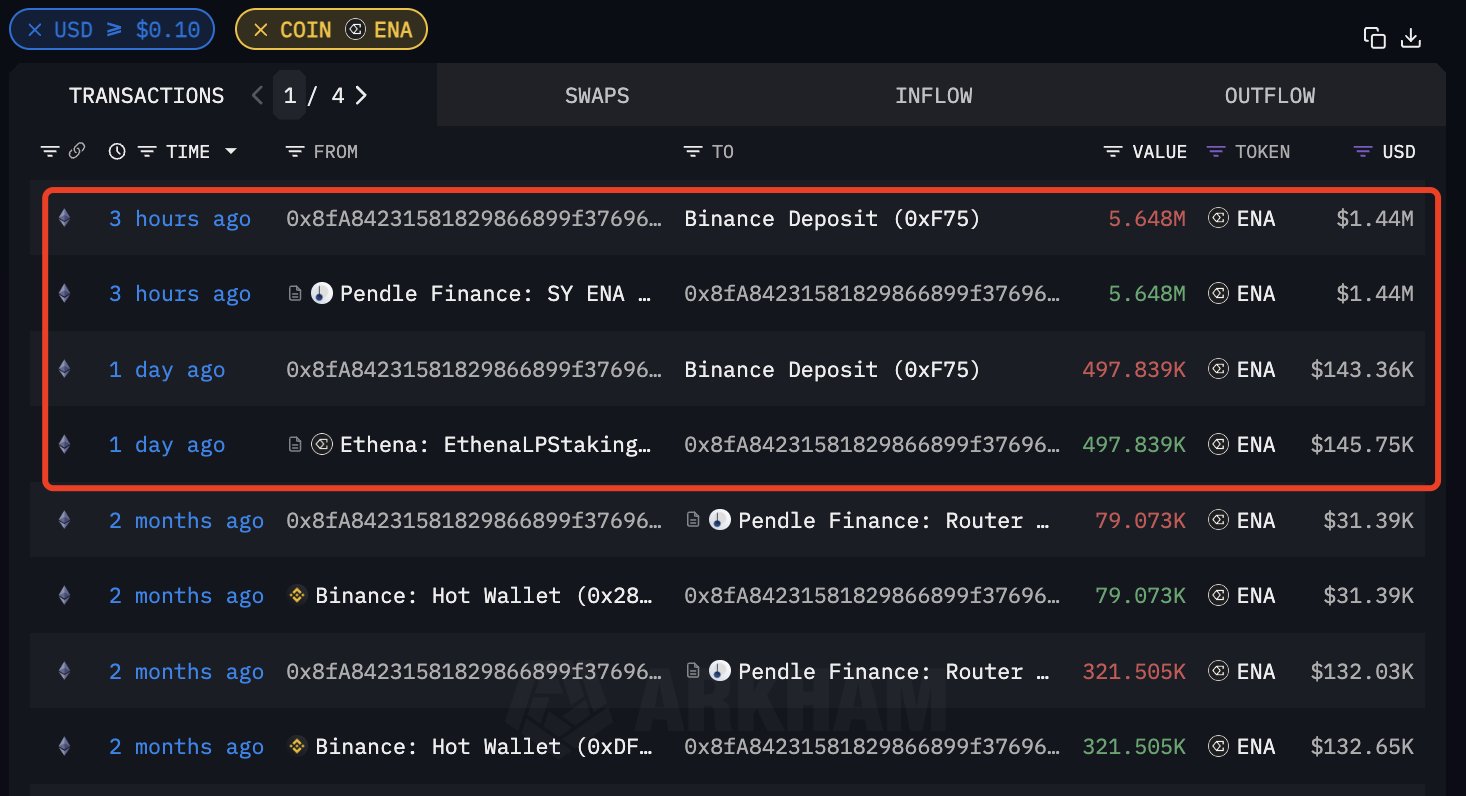Open '2 months ago' link in $132.65K row
Screen dimensions: 1466x796
pos(186,746)
